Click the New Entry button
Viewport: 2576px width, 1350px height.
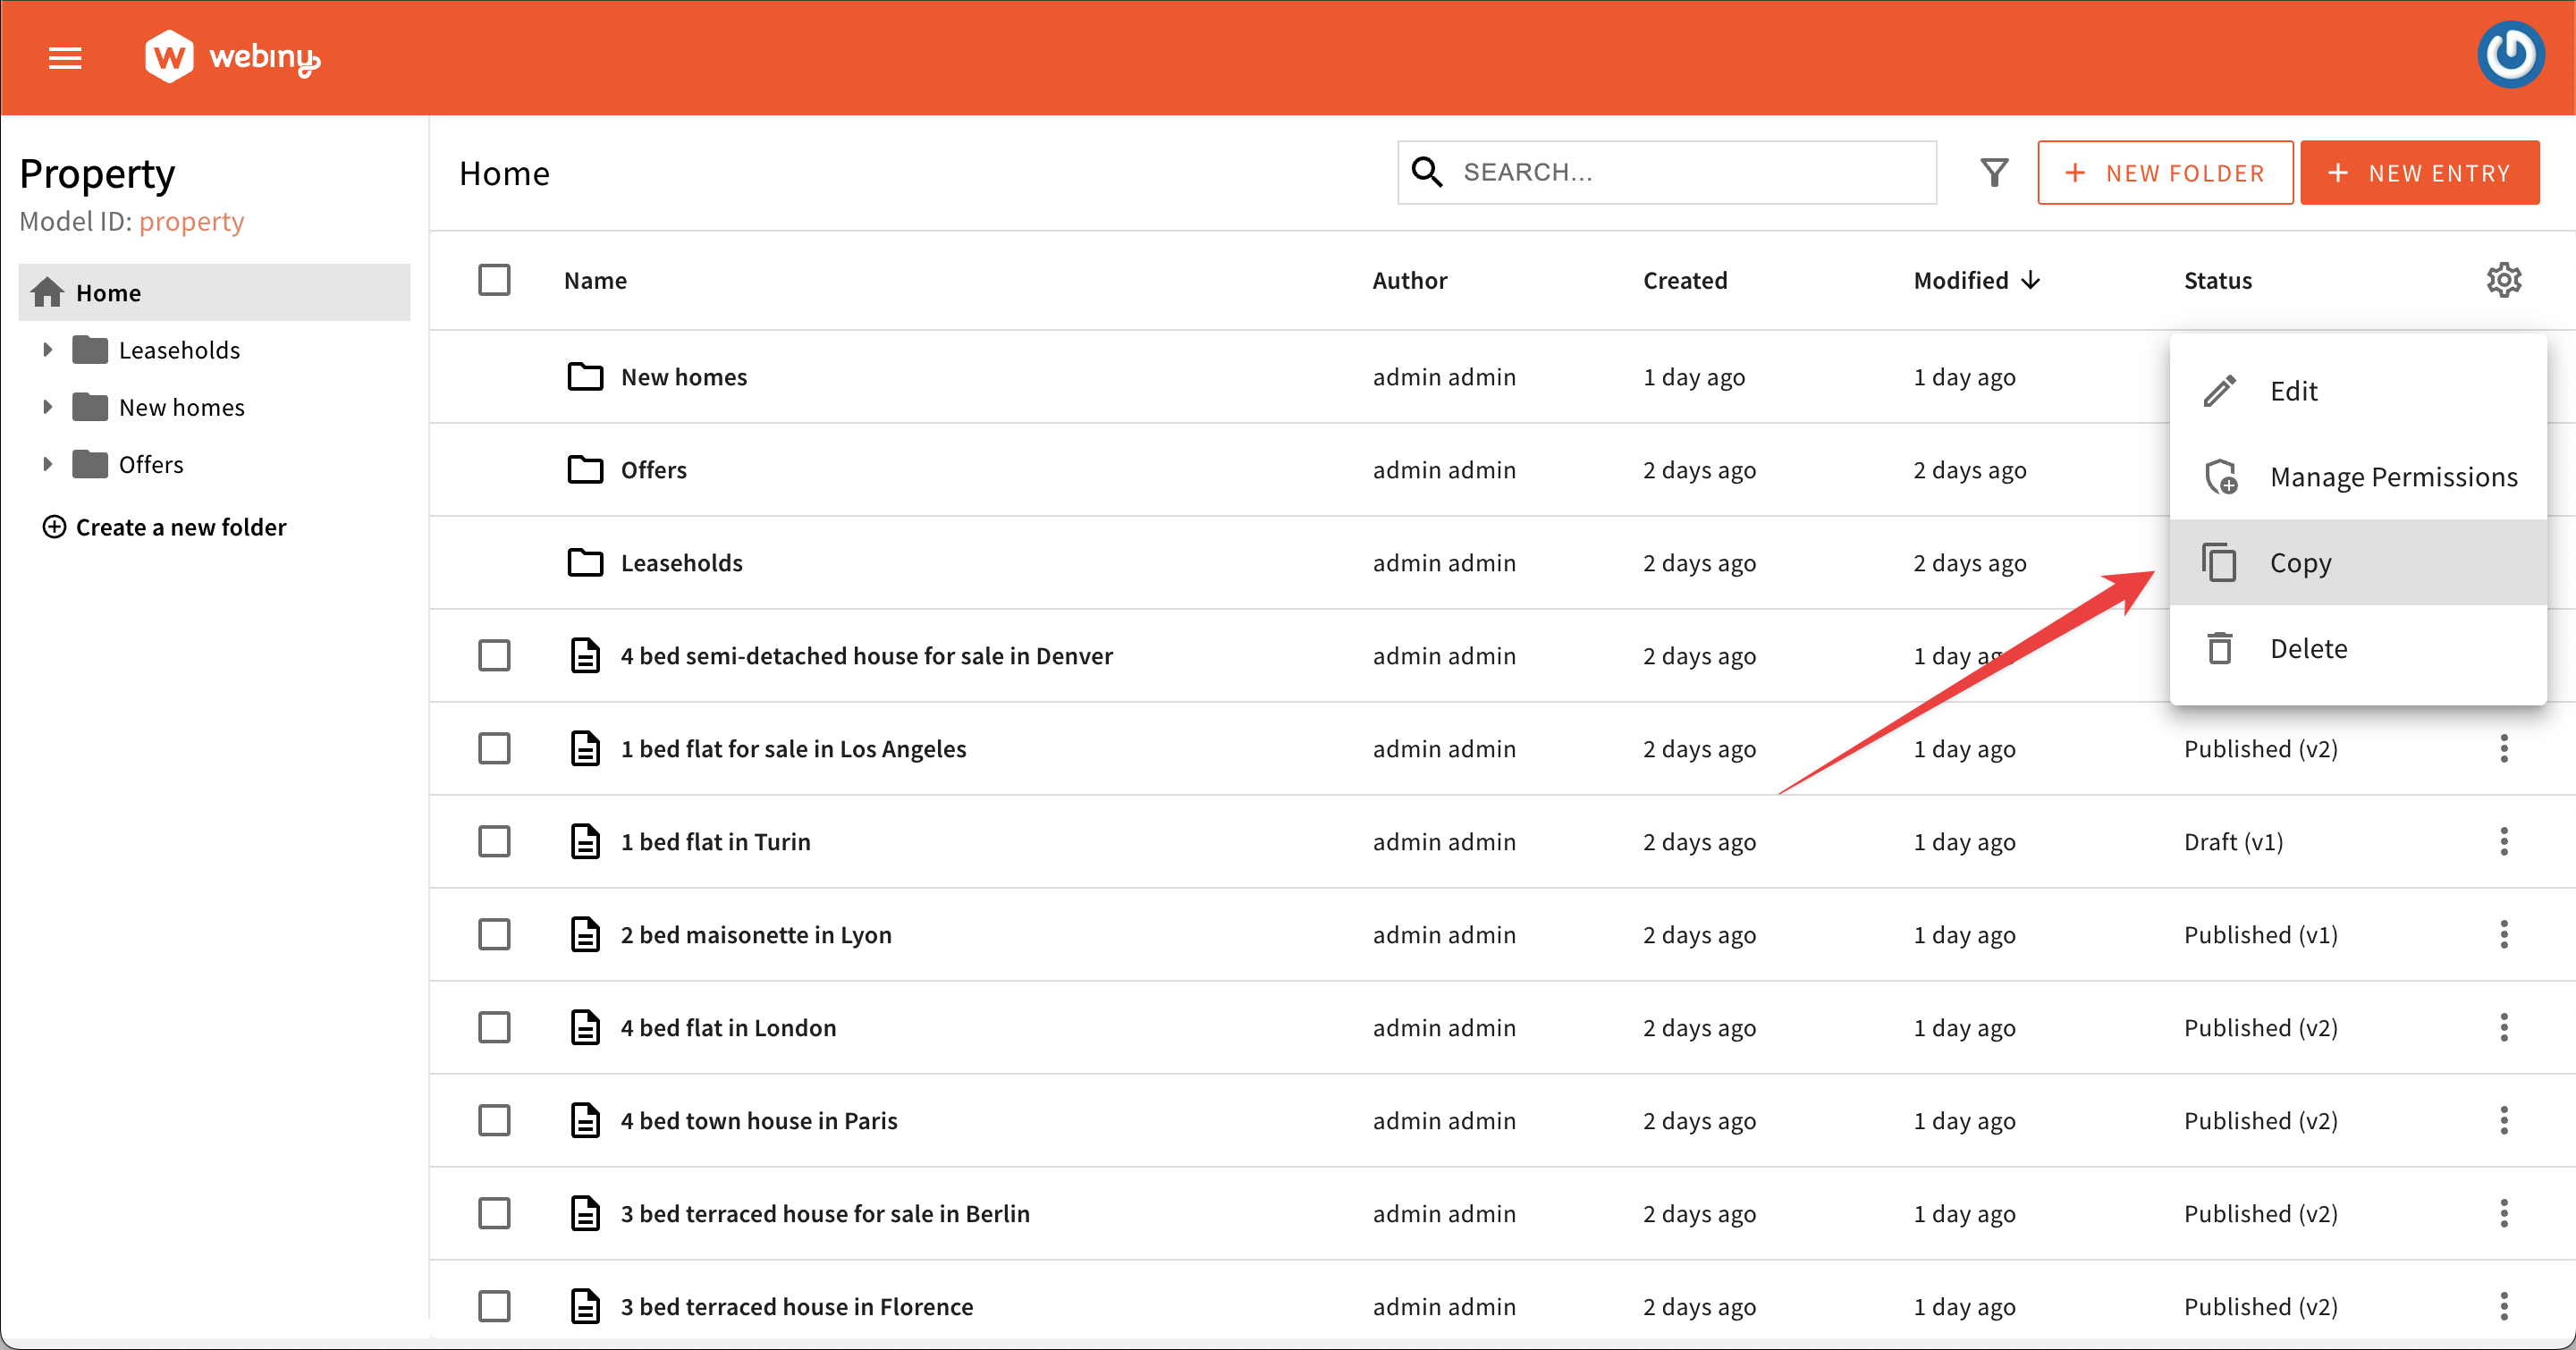2419,173
